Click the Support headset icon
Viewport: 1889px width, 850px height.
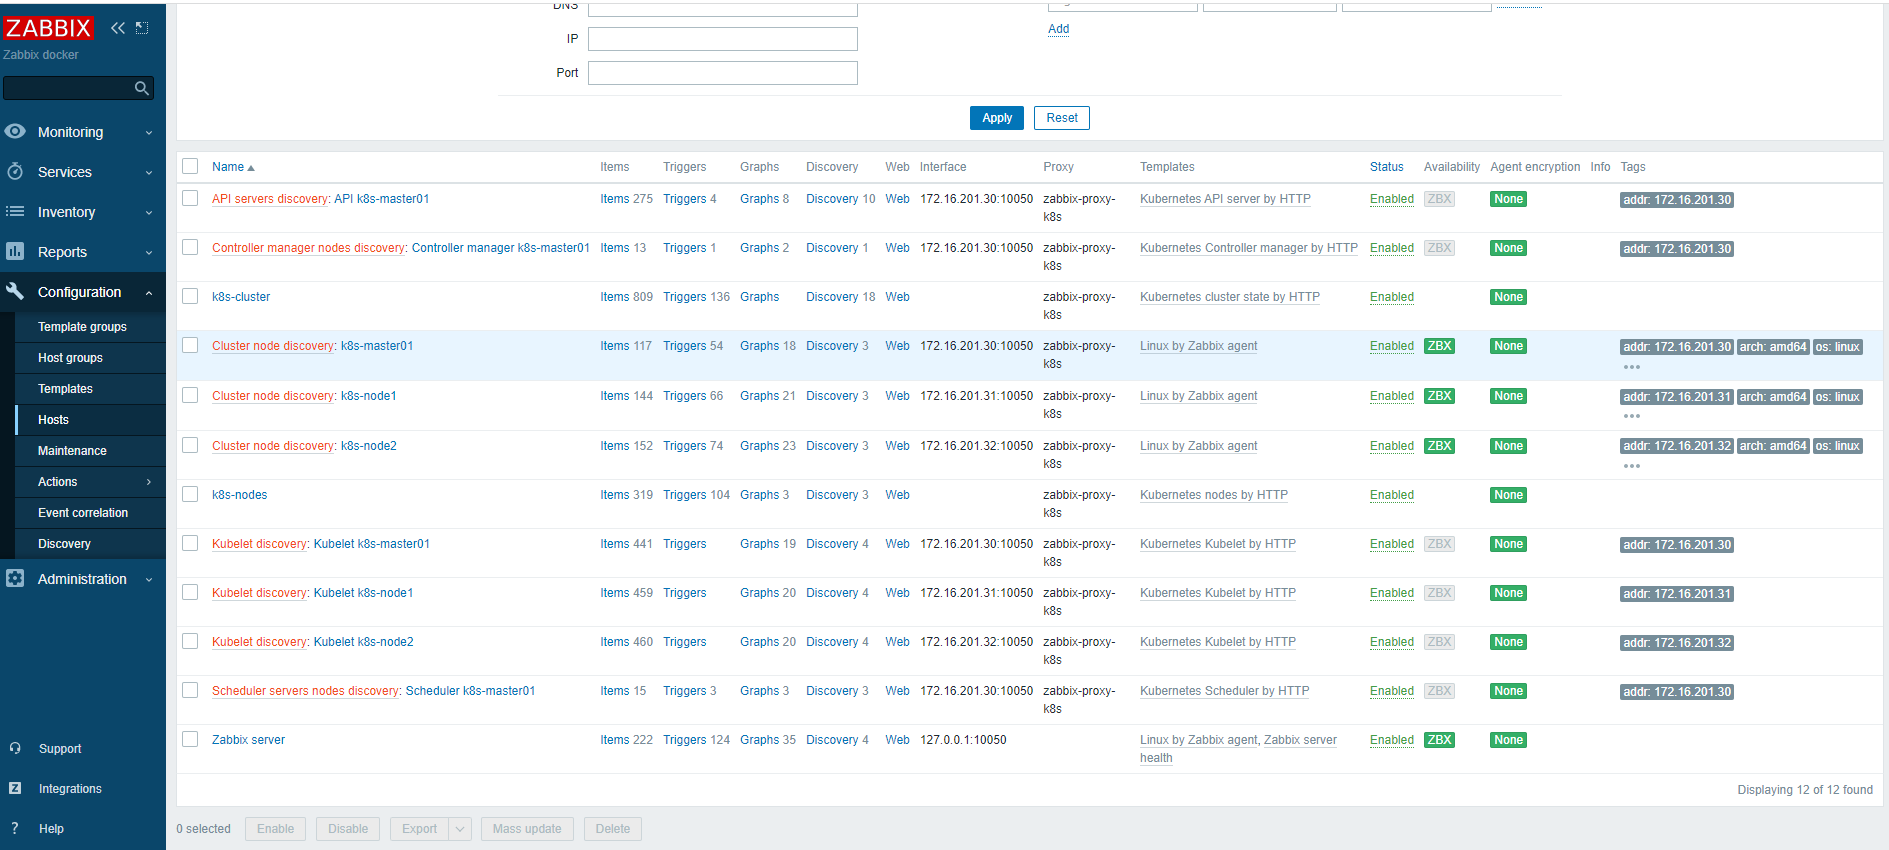coord(15,748)
